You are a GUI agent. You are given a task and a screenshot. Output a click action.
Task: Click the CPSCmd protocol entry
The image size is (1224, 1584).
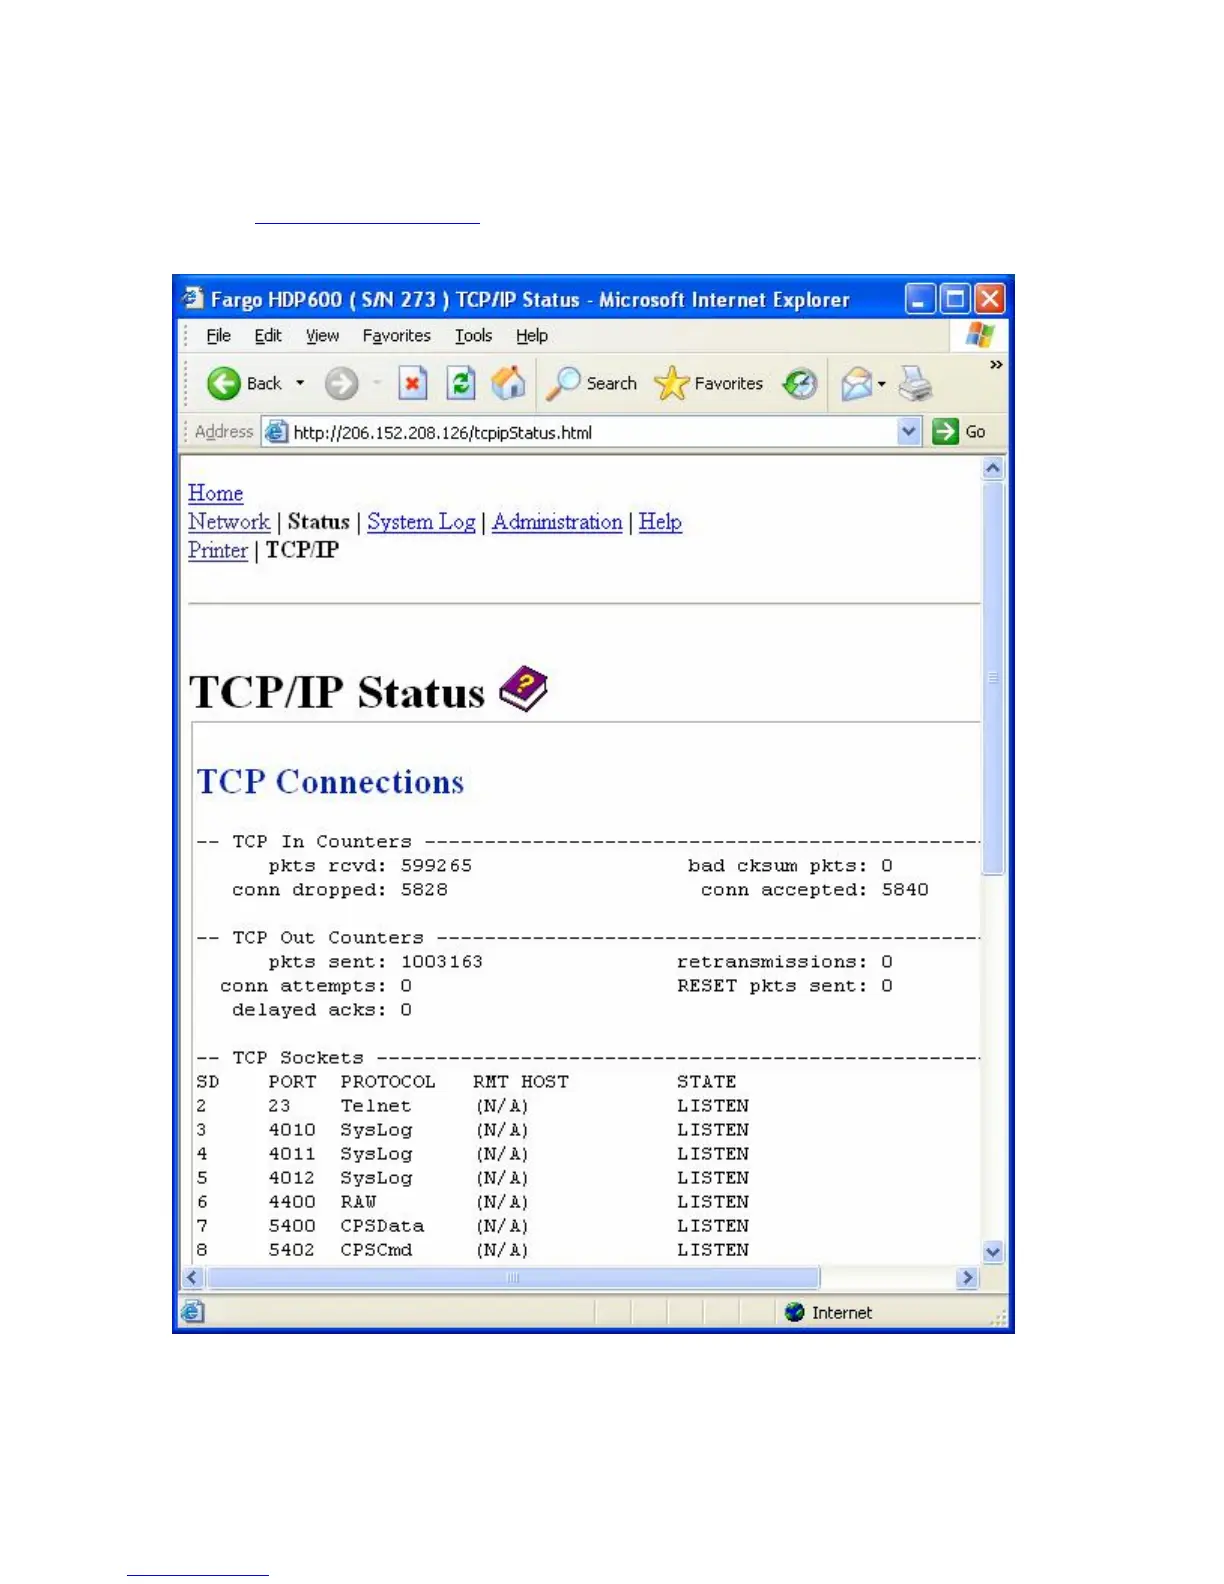376,1250
